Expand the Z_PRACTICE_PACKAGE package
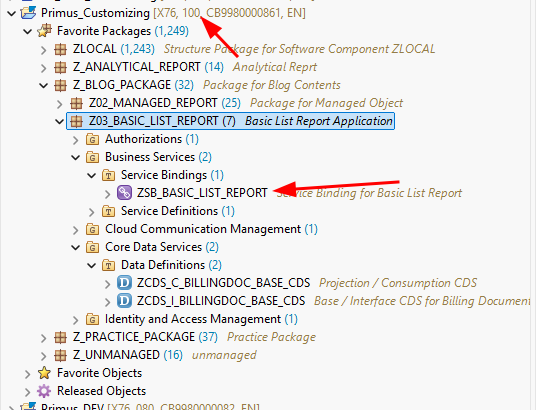The width and height of the screenshot is (557, 410). [44, 338]
